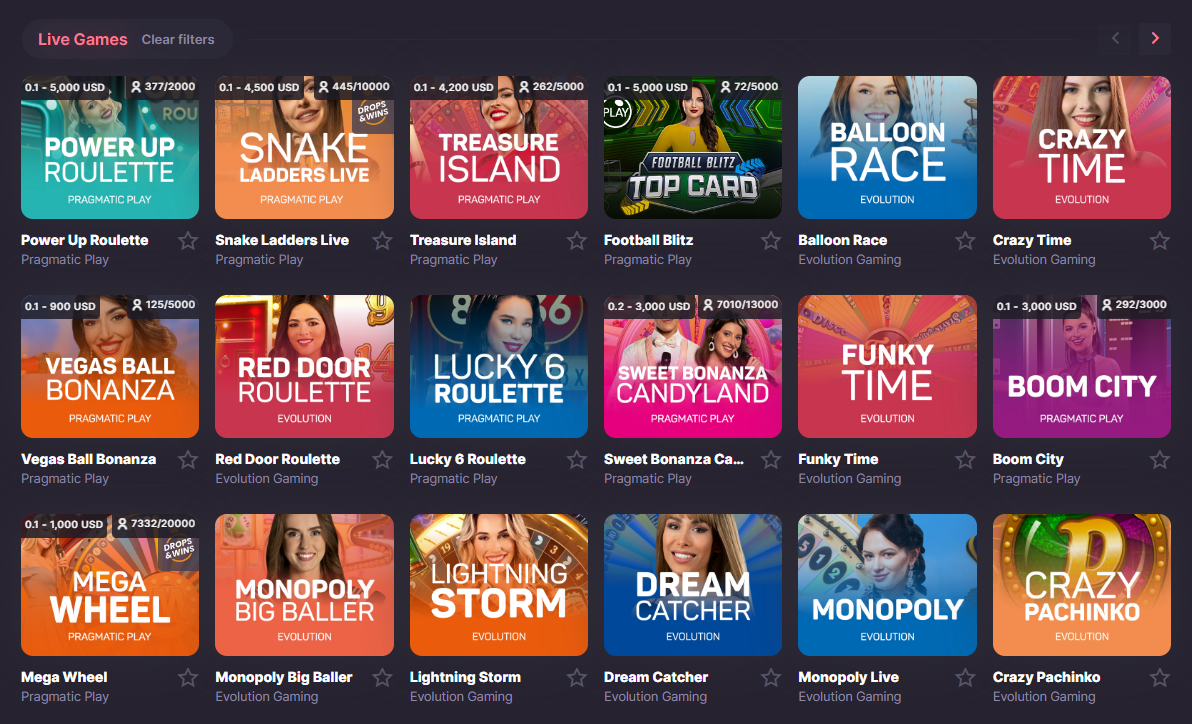The width and height of the screenshot is (1192, 724).
Task: Open Dream Catcher game thumbnail
Action: 693,585
